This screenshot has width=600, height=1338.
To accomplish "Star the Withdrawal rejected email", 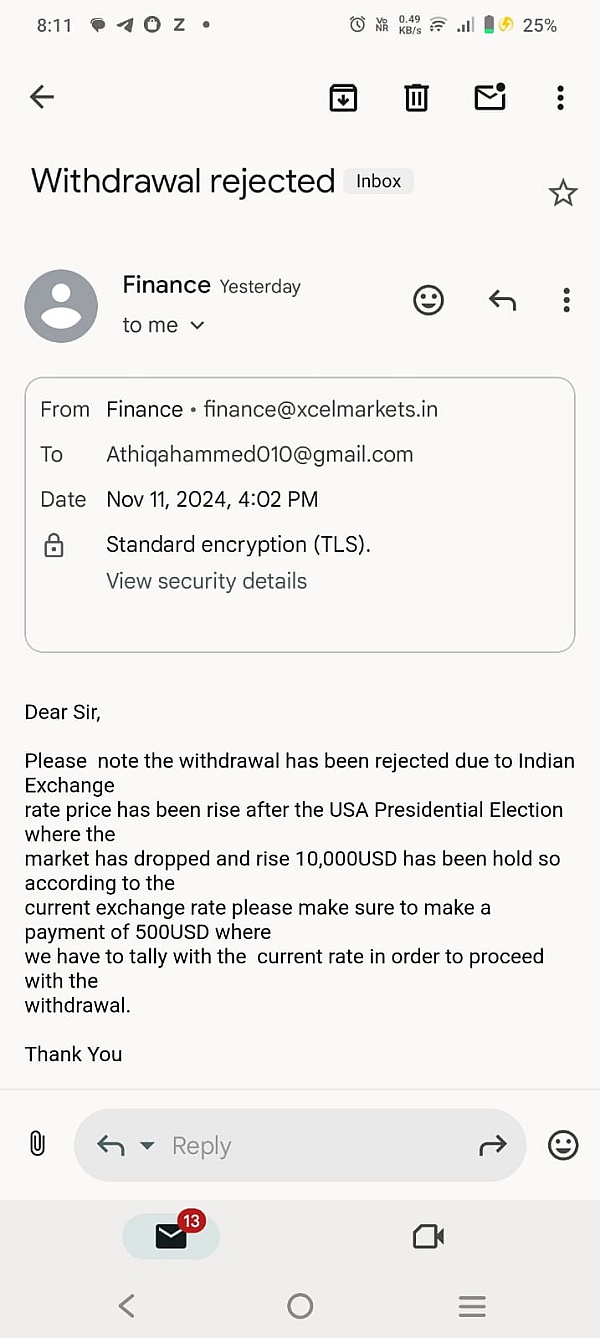I will point(563,193).
